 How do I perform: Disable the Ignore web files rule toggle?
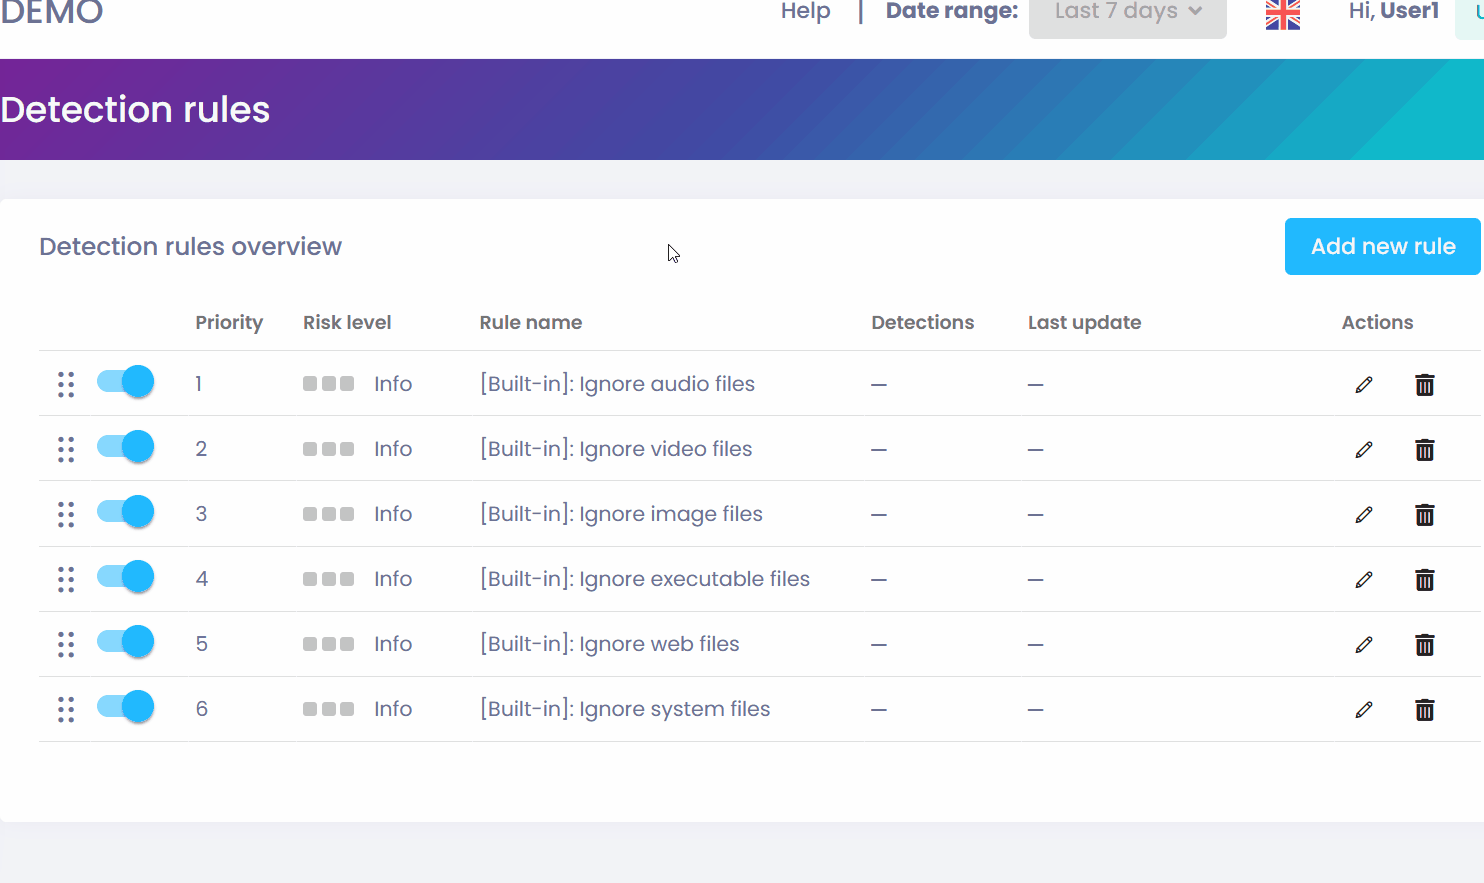tap(125, 641)
